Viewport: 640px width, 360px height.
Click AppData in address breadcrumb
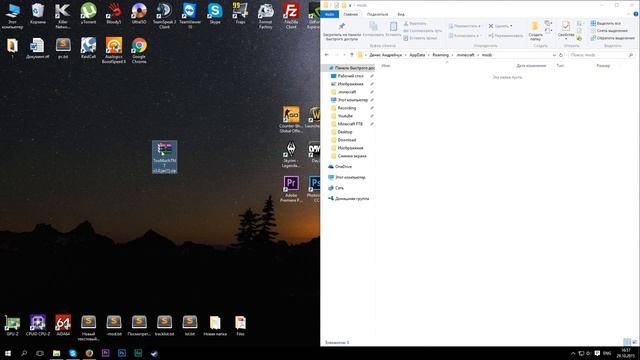[417, 55]
